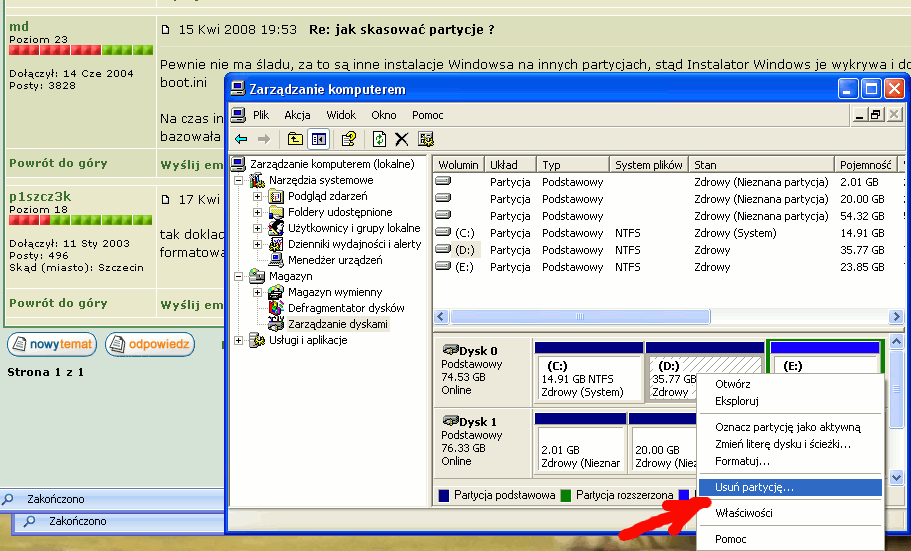
Task: Select the 2.01 GB partition on Dysk 1
Action: [580, 443]
